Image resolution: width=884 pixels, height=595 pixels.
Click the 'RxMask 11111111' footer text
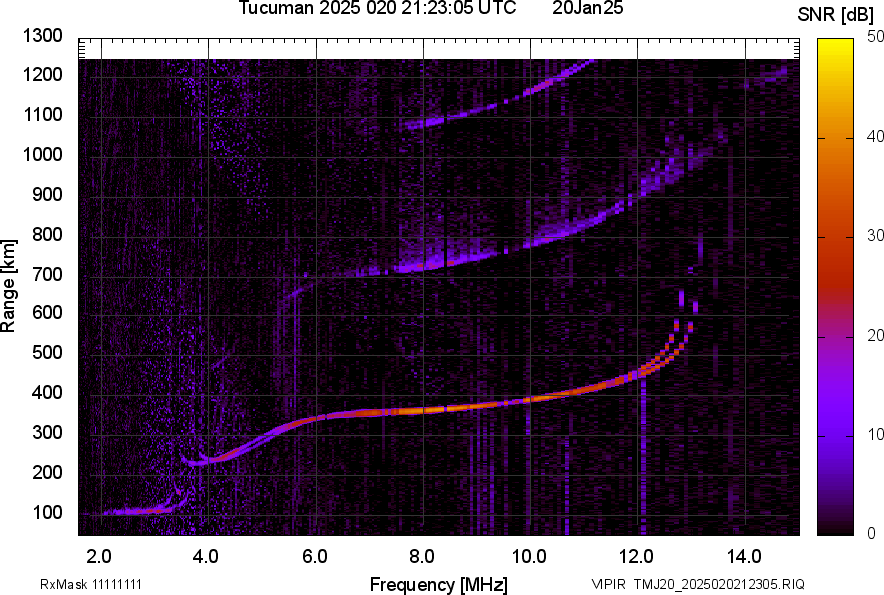click(91, 584)
